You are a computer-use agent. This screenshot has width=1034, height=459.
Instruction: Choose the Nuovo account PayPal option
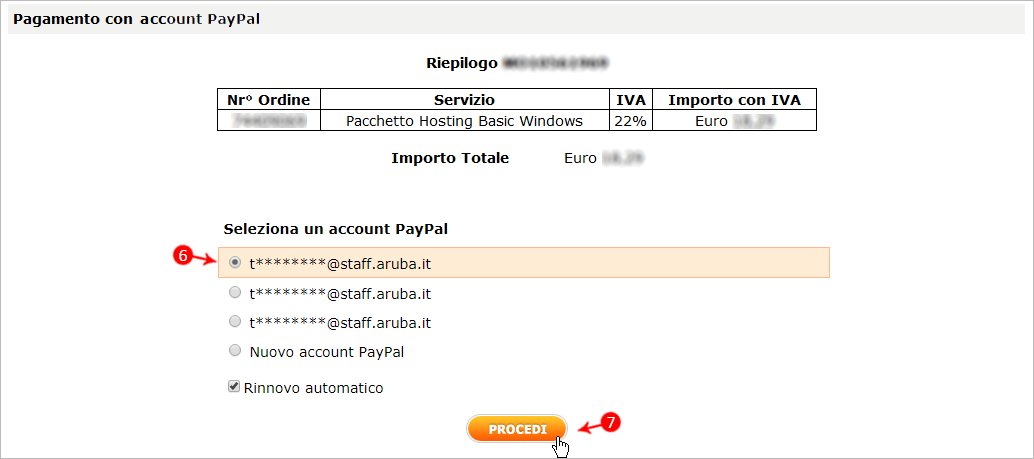[x=235, y=351]
